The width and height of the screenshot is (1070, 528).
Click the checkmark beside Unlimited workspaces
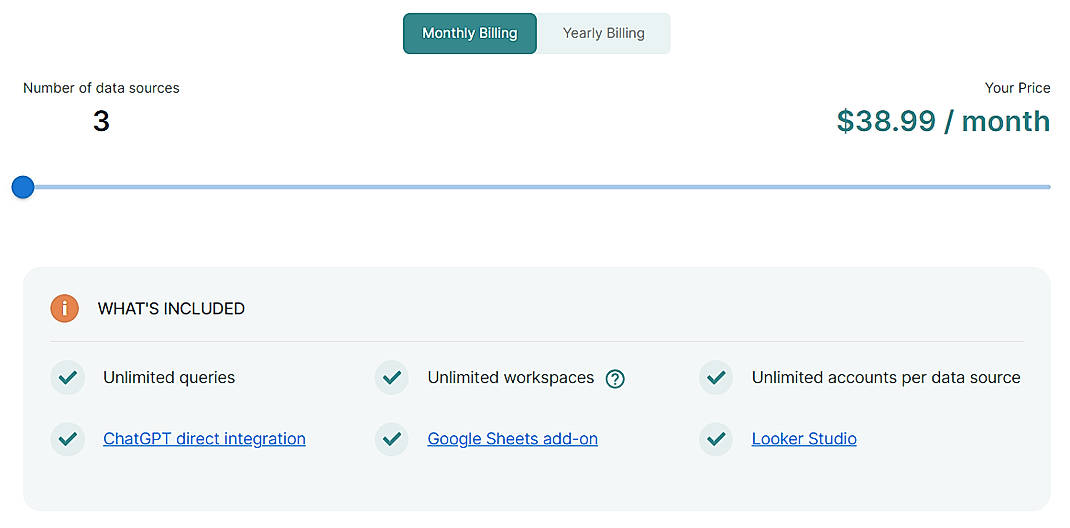392,377
